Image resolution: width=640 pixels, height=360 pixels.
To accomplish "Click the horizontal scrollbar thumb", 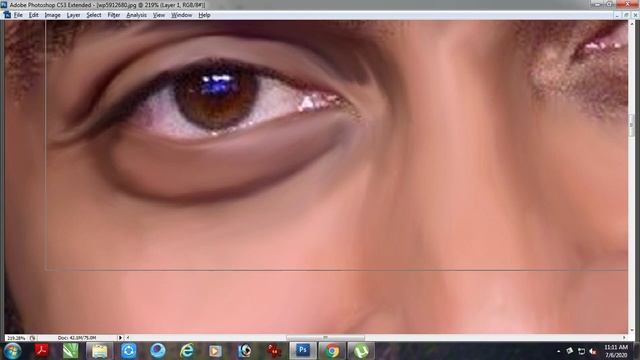I will 325,338.
